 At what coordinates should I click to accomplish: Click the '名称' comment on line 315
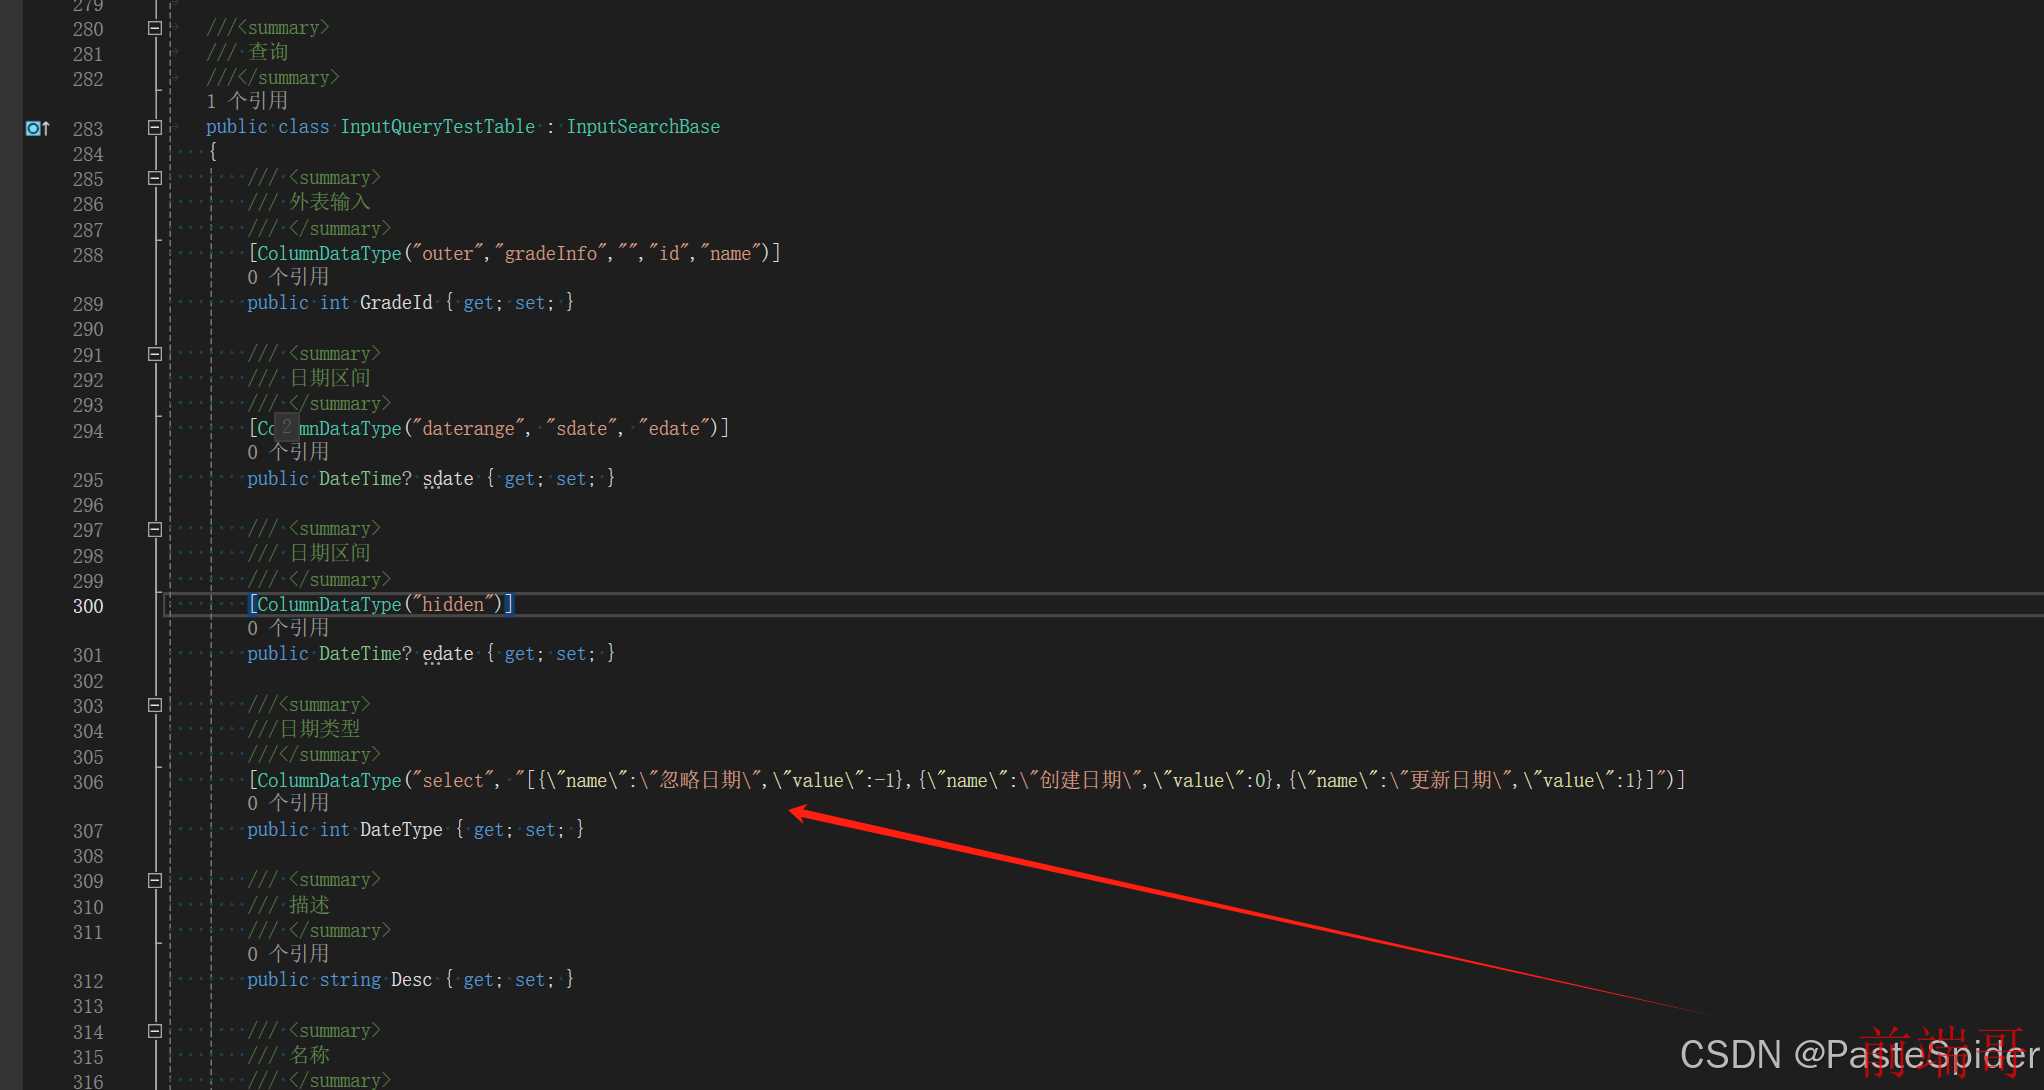point(310,1055)
